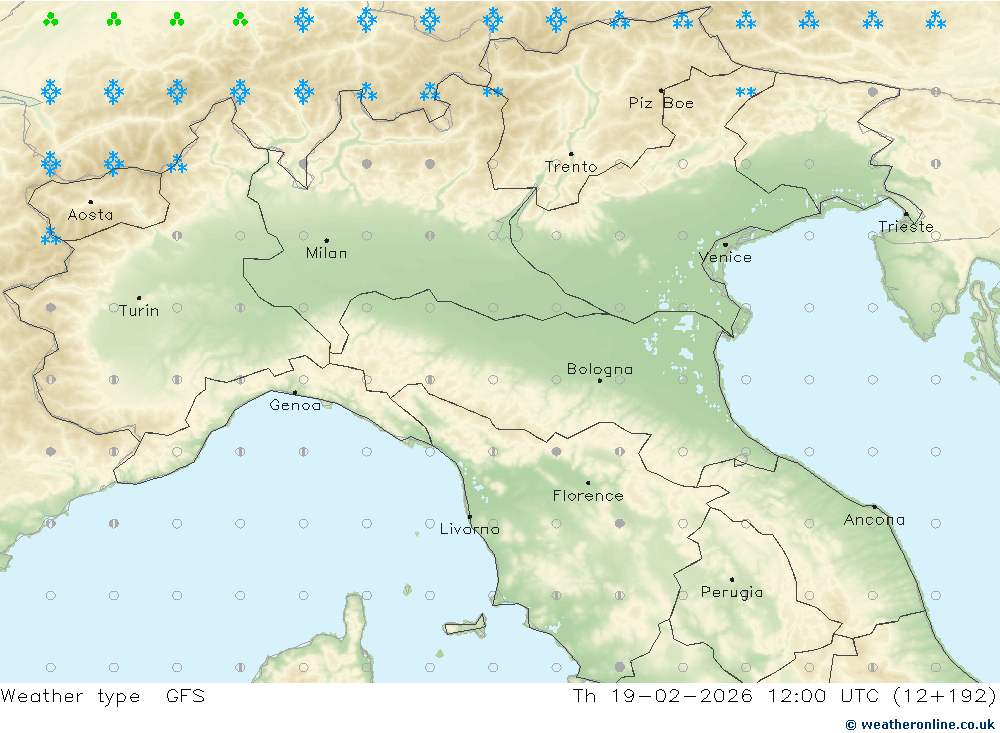Click the filled gray cloud circle south of Florence
1000x733 pixels.
pyautogui.click(x=619, y=524)
